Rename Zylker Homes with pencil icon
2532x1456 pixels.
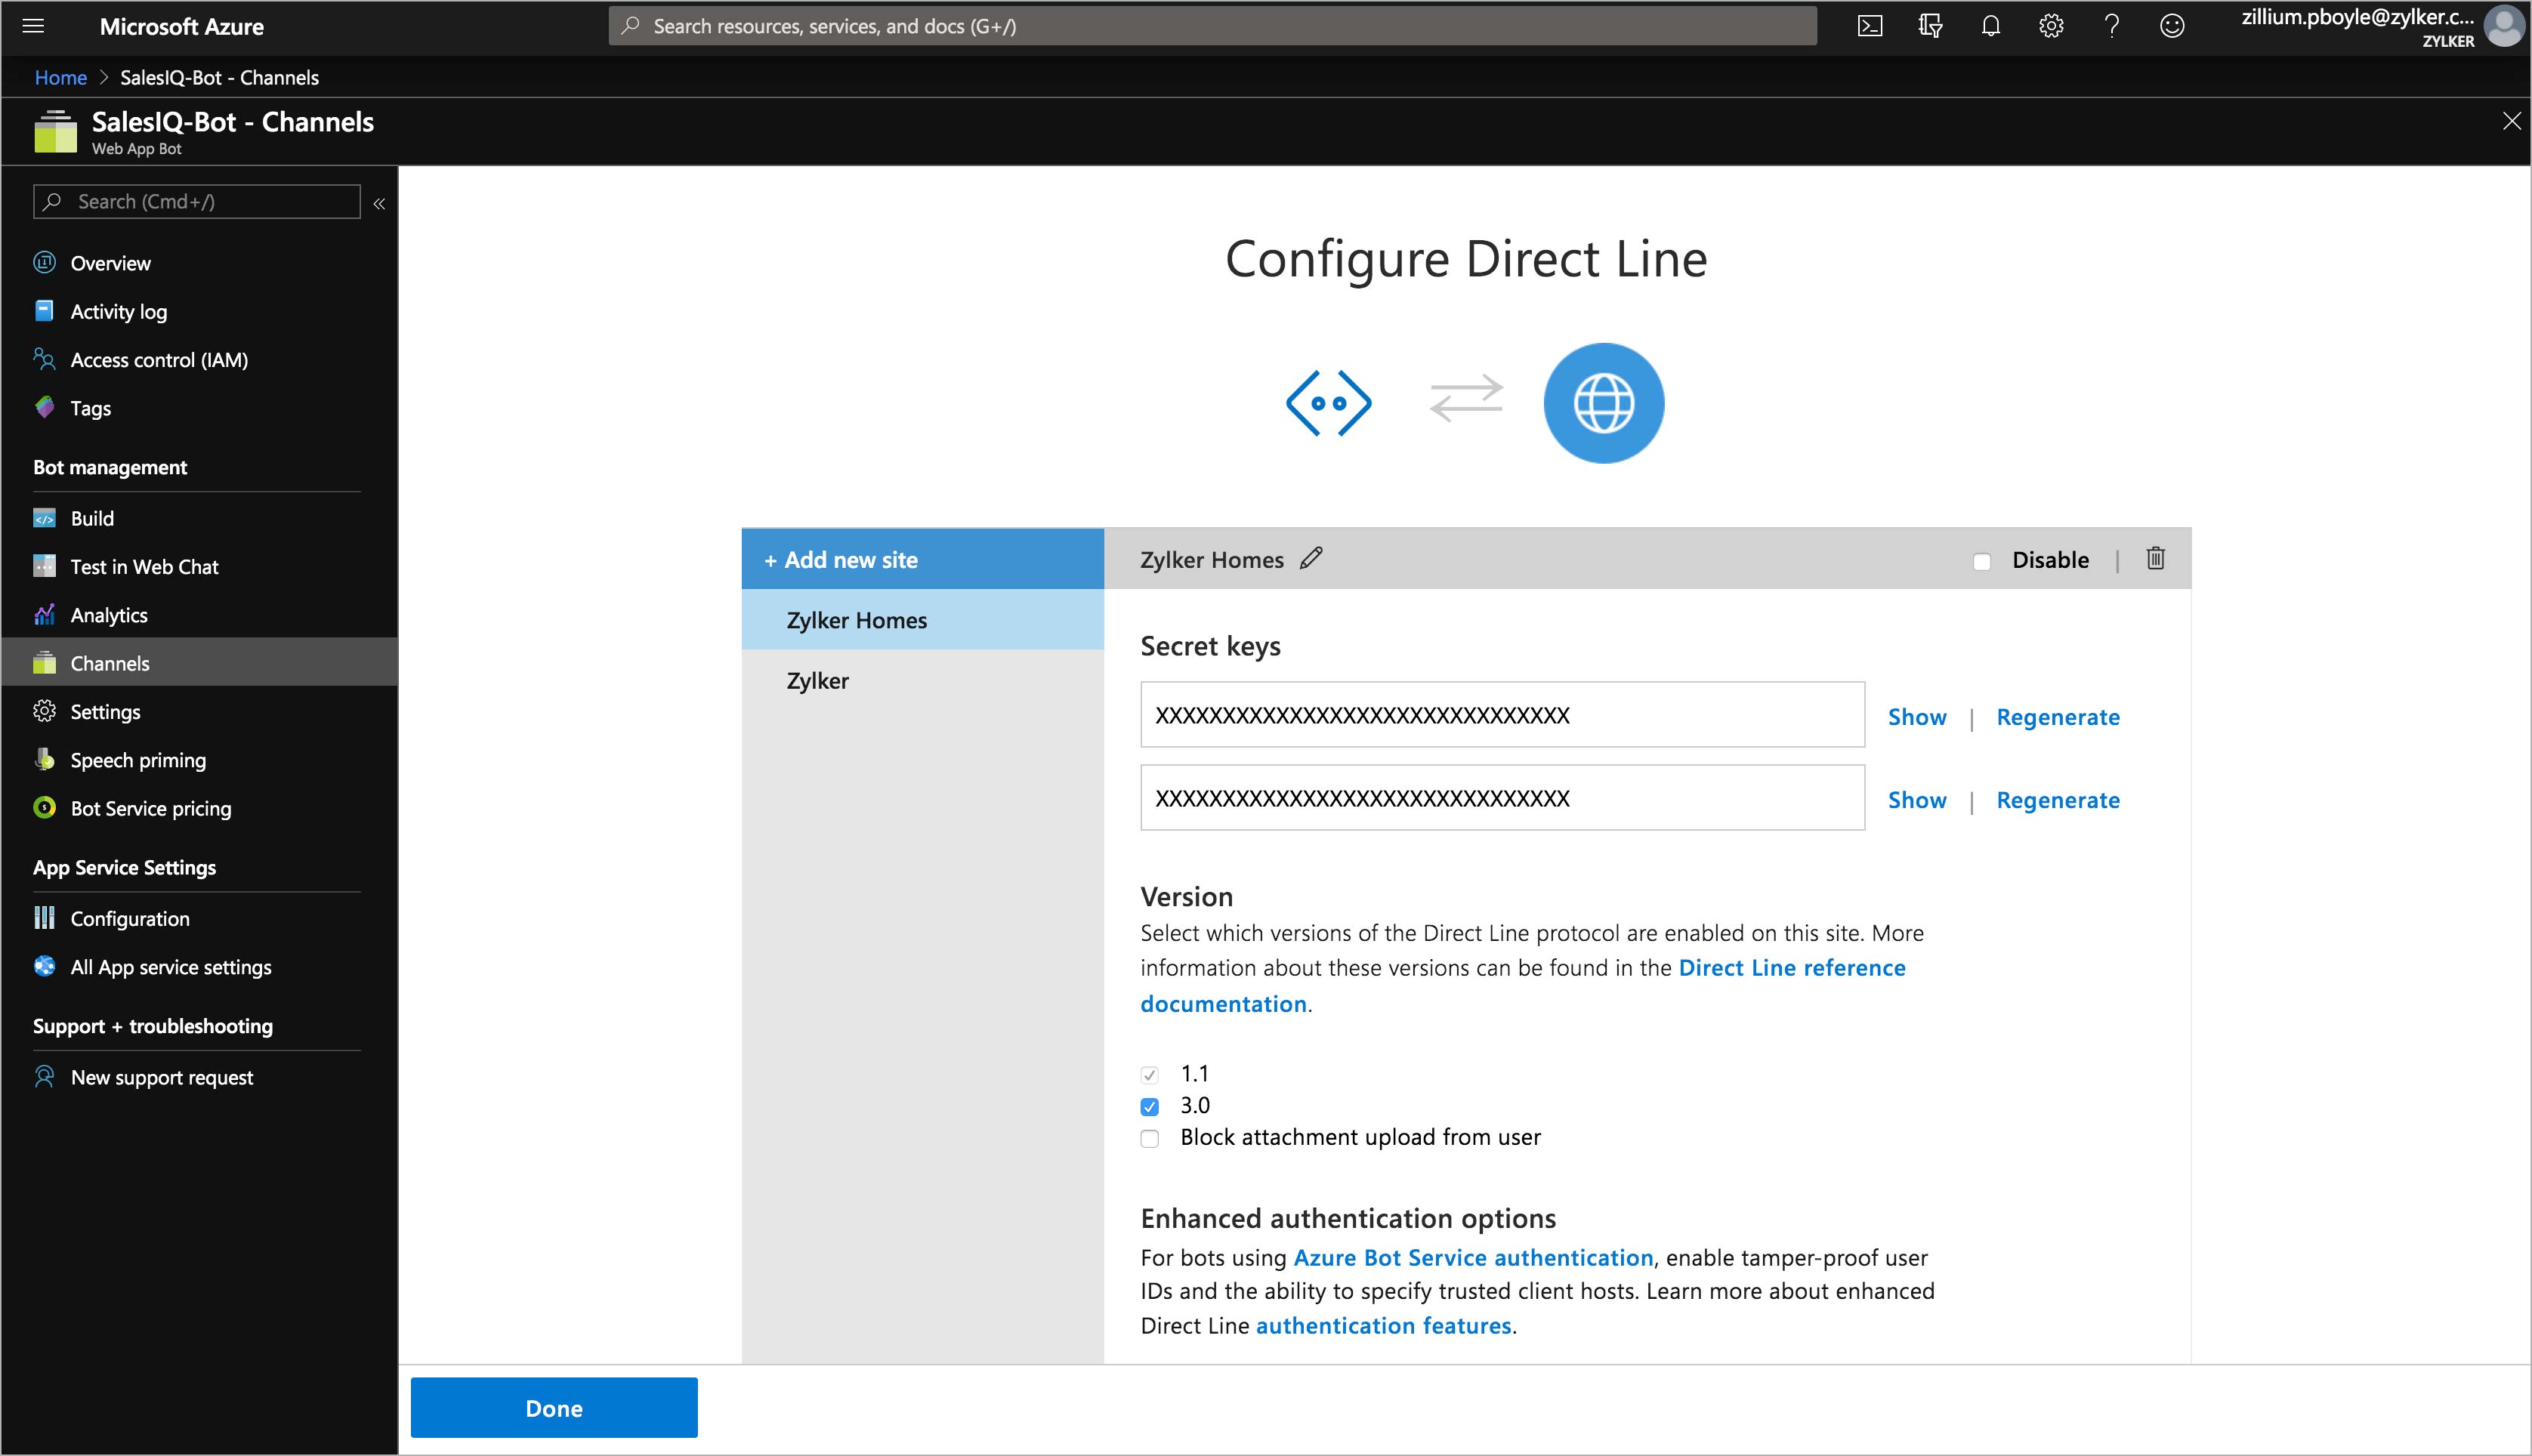click(1311, 559)
